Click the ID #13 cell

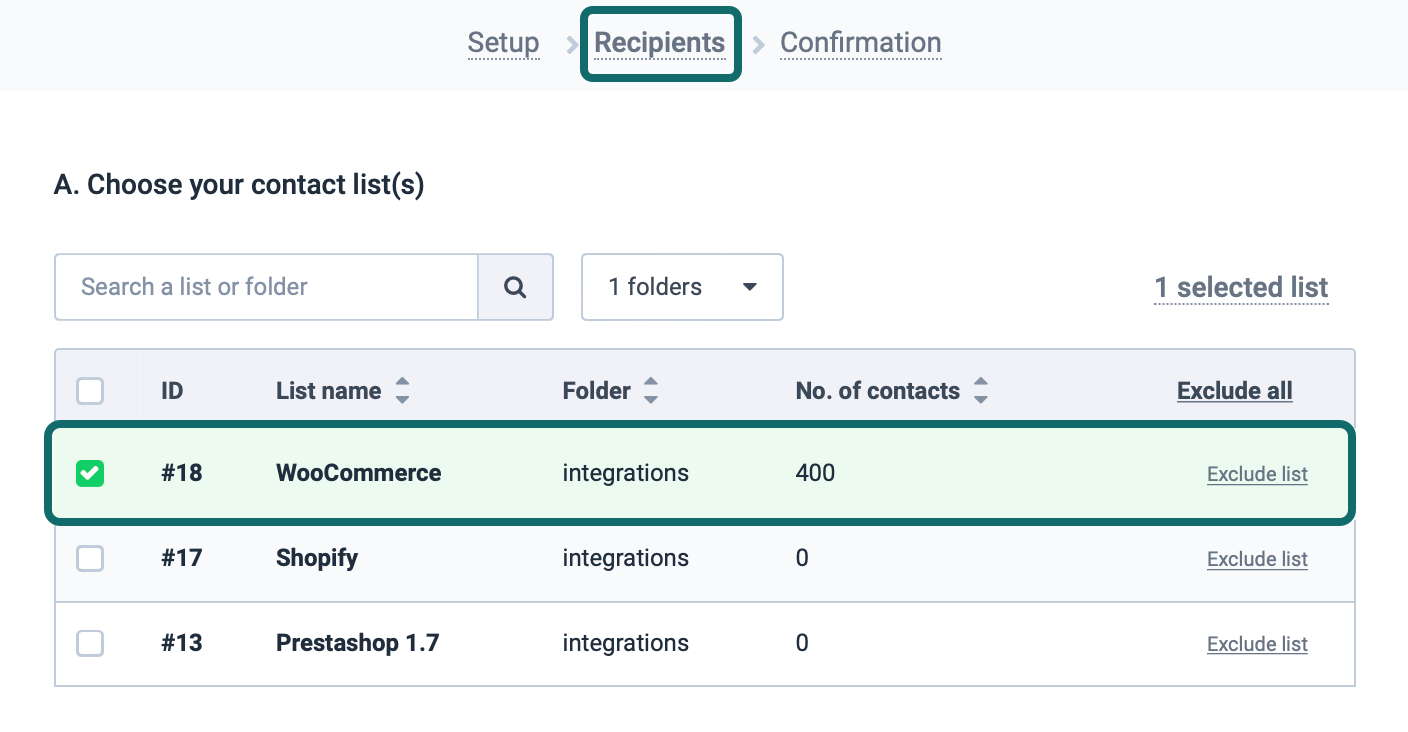(x=182, y=643)
